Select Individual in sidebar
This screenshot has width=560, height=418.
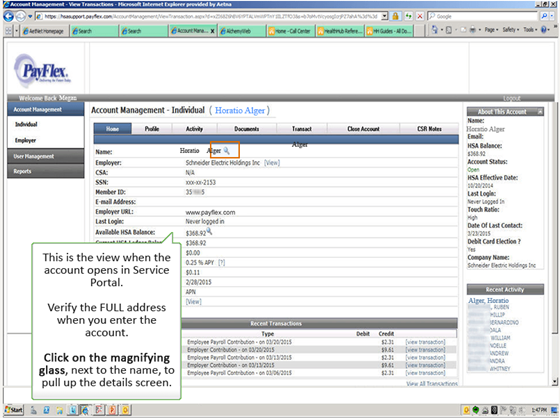coord(26,124)
